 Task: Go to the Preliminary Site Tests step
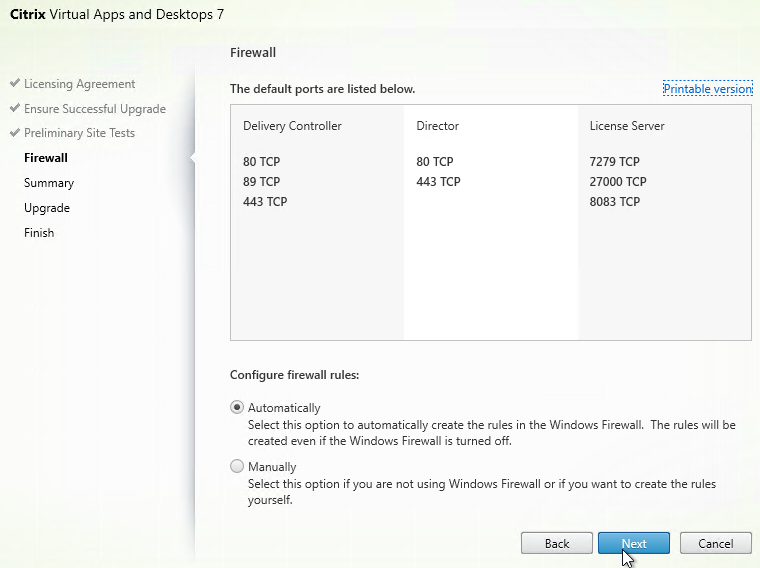point(79,133)
